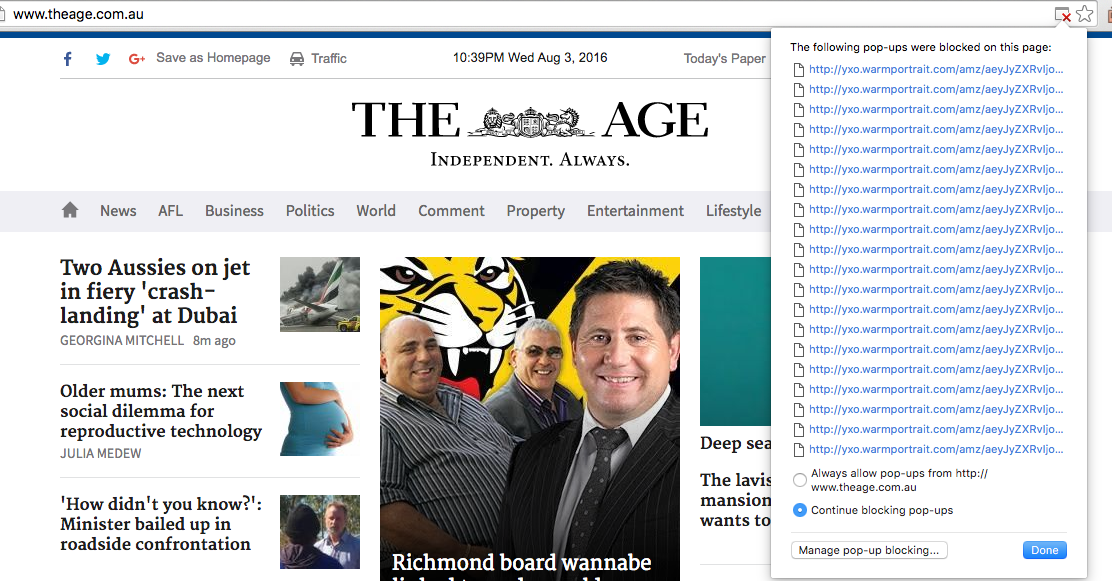Screen dimensions: 1112x581
Task: Click document icon of first blocked pop-up
Action: pos(799,70)
